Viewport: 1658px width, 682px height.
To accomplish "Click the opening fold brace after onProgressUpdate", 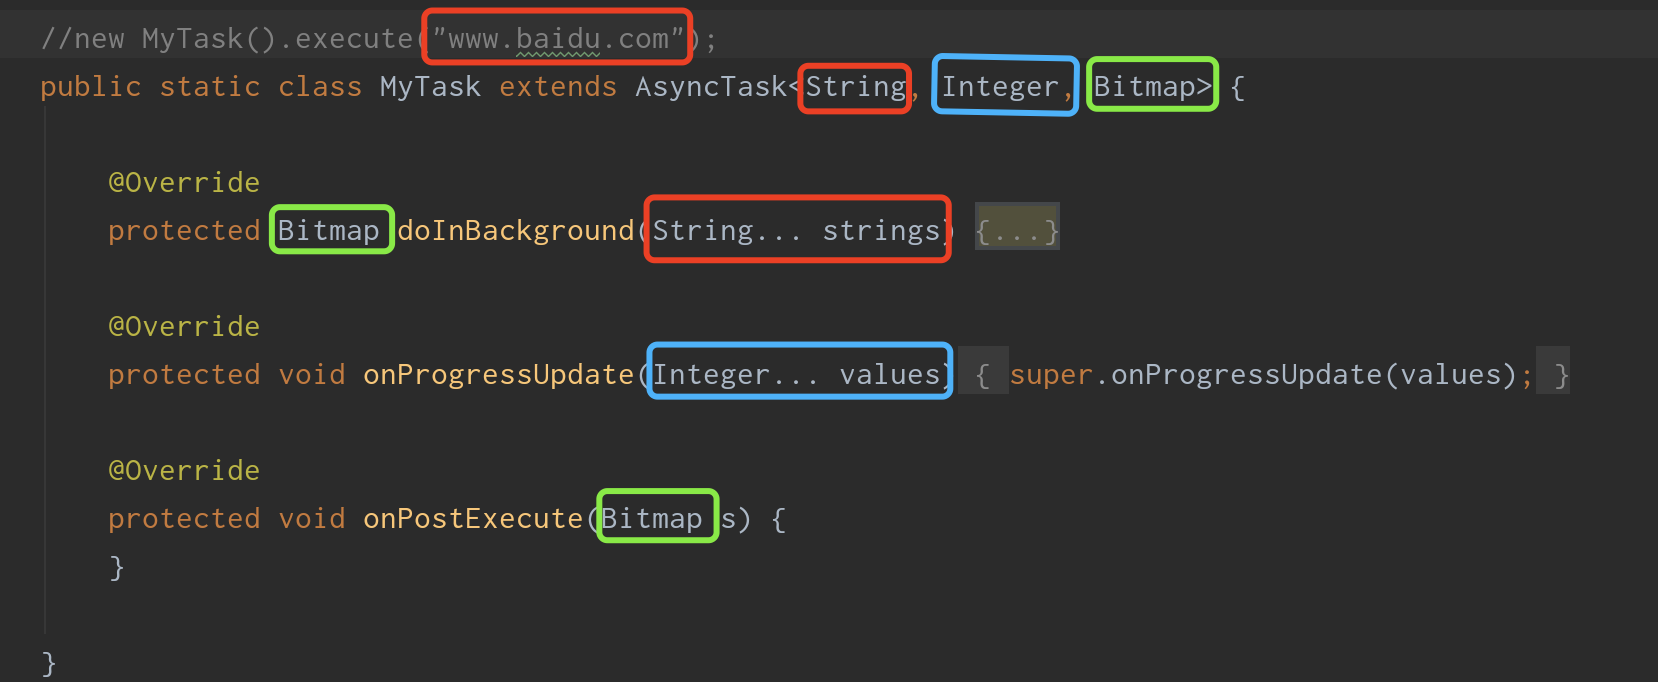I will pyautogui.click(x=983, y=375).
